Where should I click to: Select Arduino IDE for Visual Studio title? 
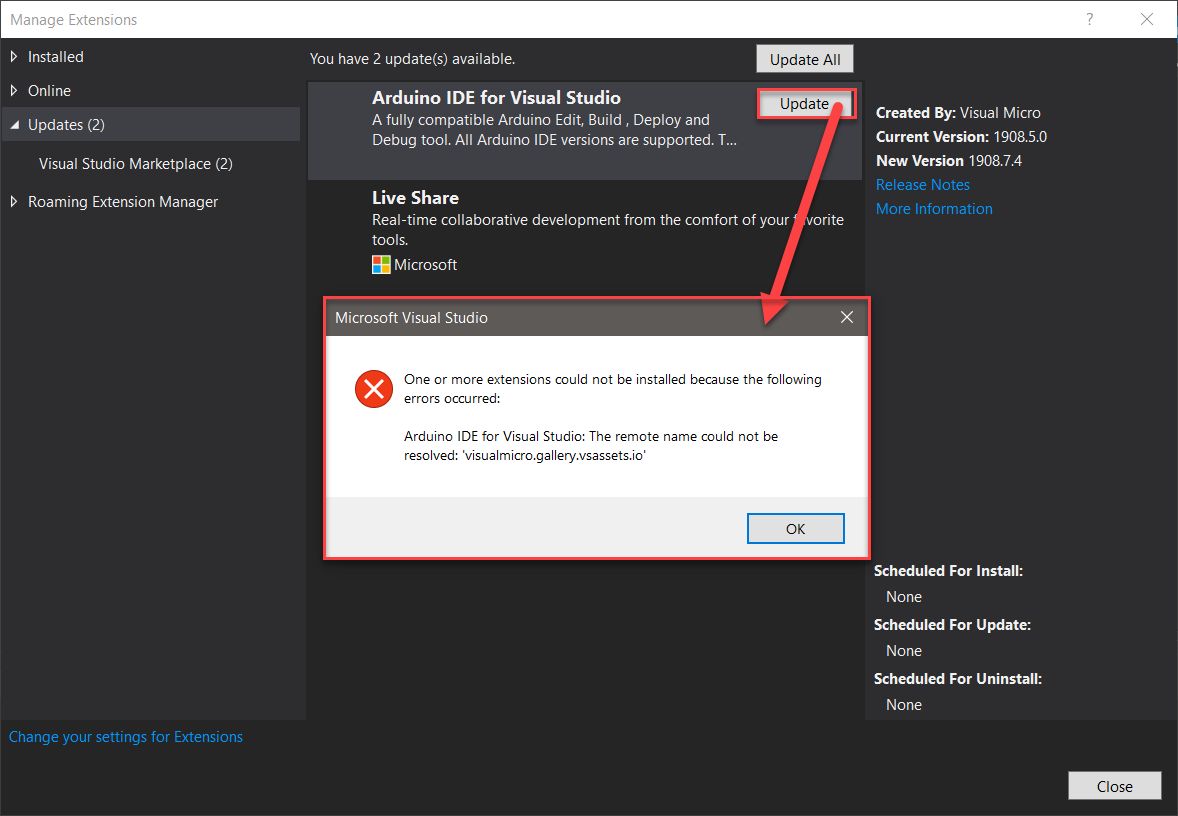coord(496,98)
